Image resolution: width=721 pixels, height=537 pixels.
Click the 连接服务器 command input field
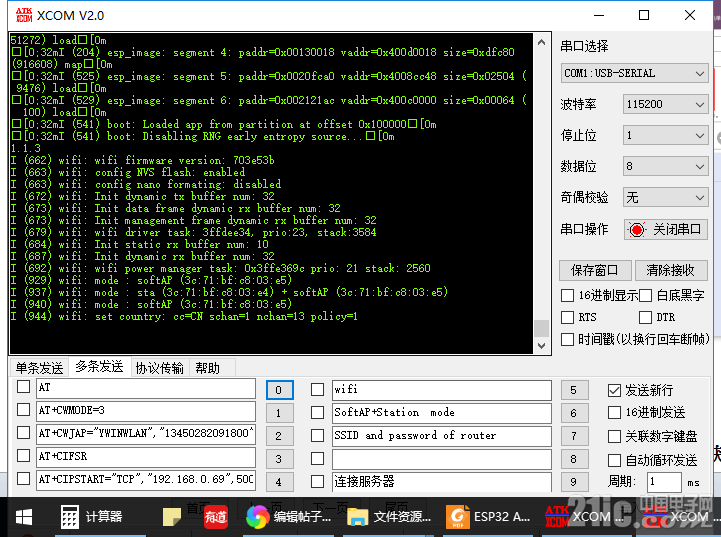tap(442, 482)
